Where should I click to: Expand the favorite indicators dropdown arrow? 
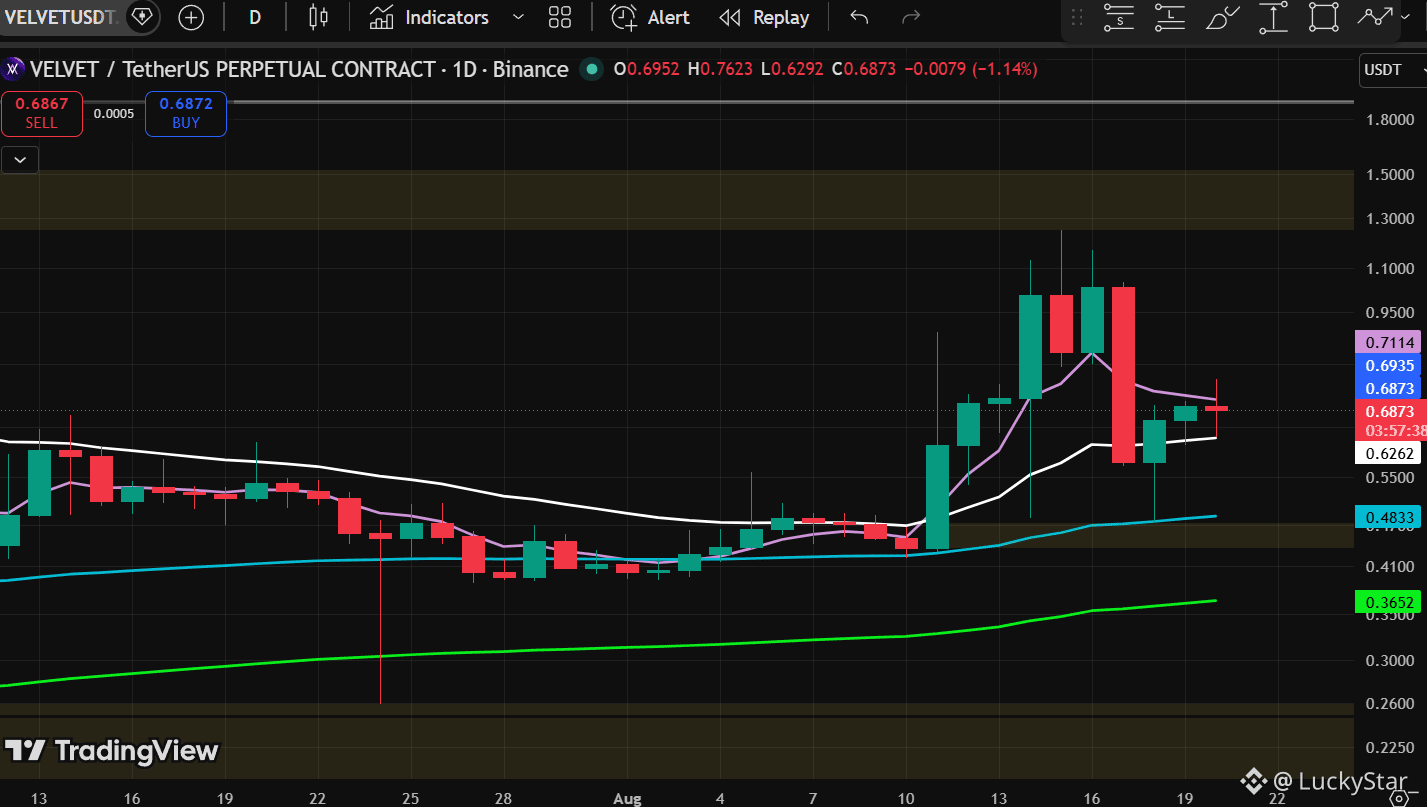(x=518, y=17)
